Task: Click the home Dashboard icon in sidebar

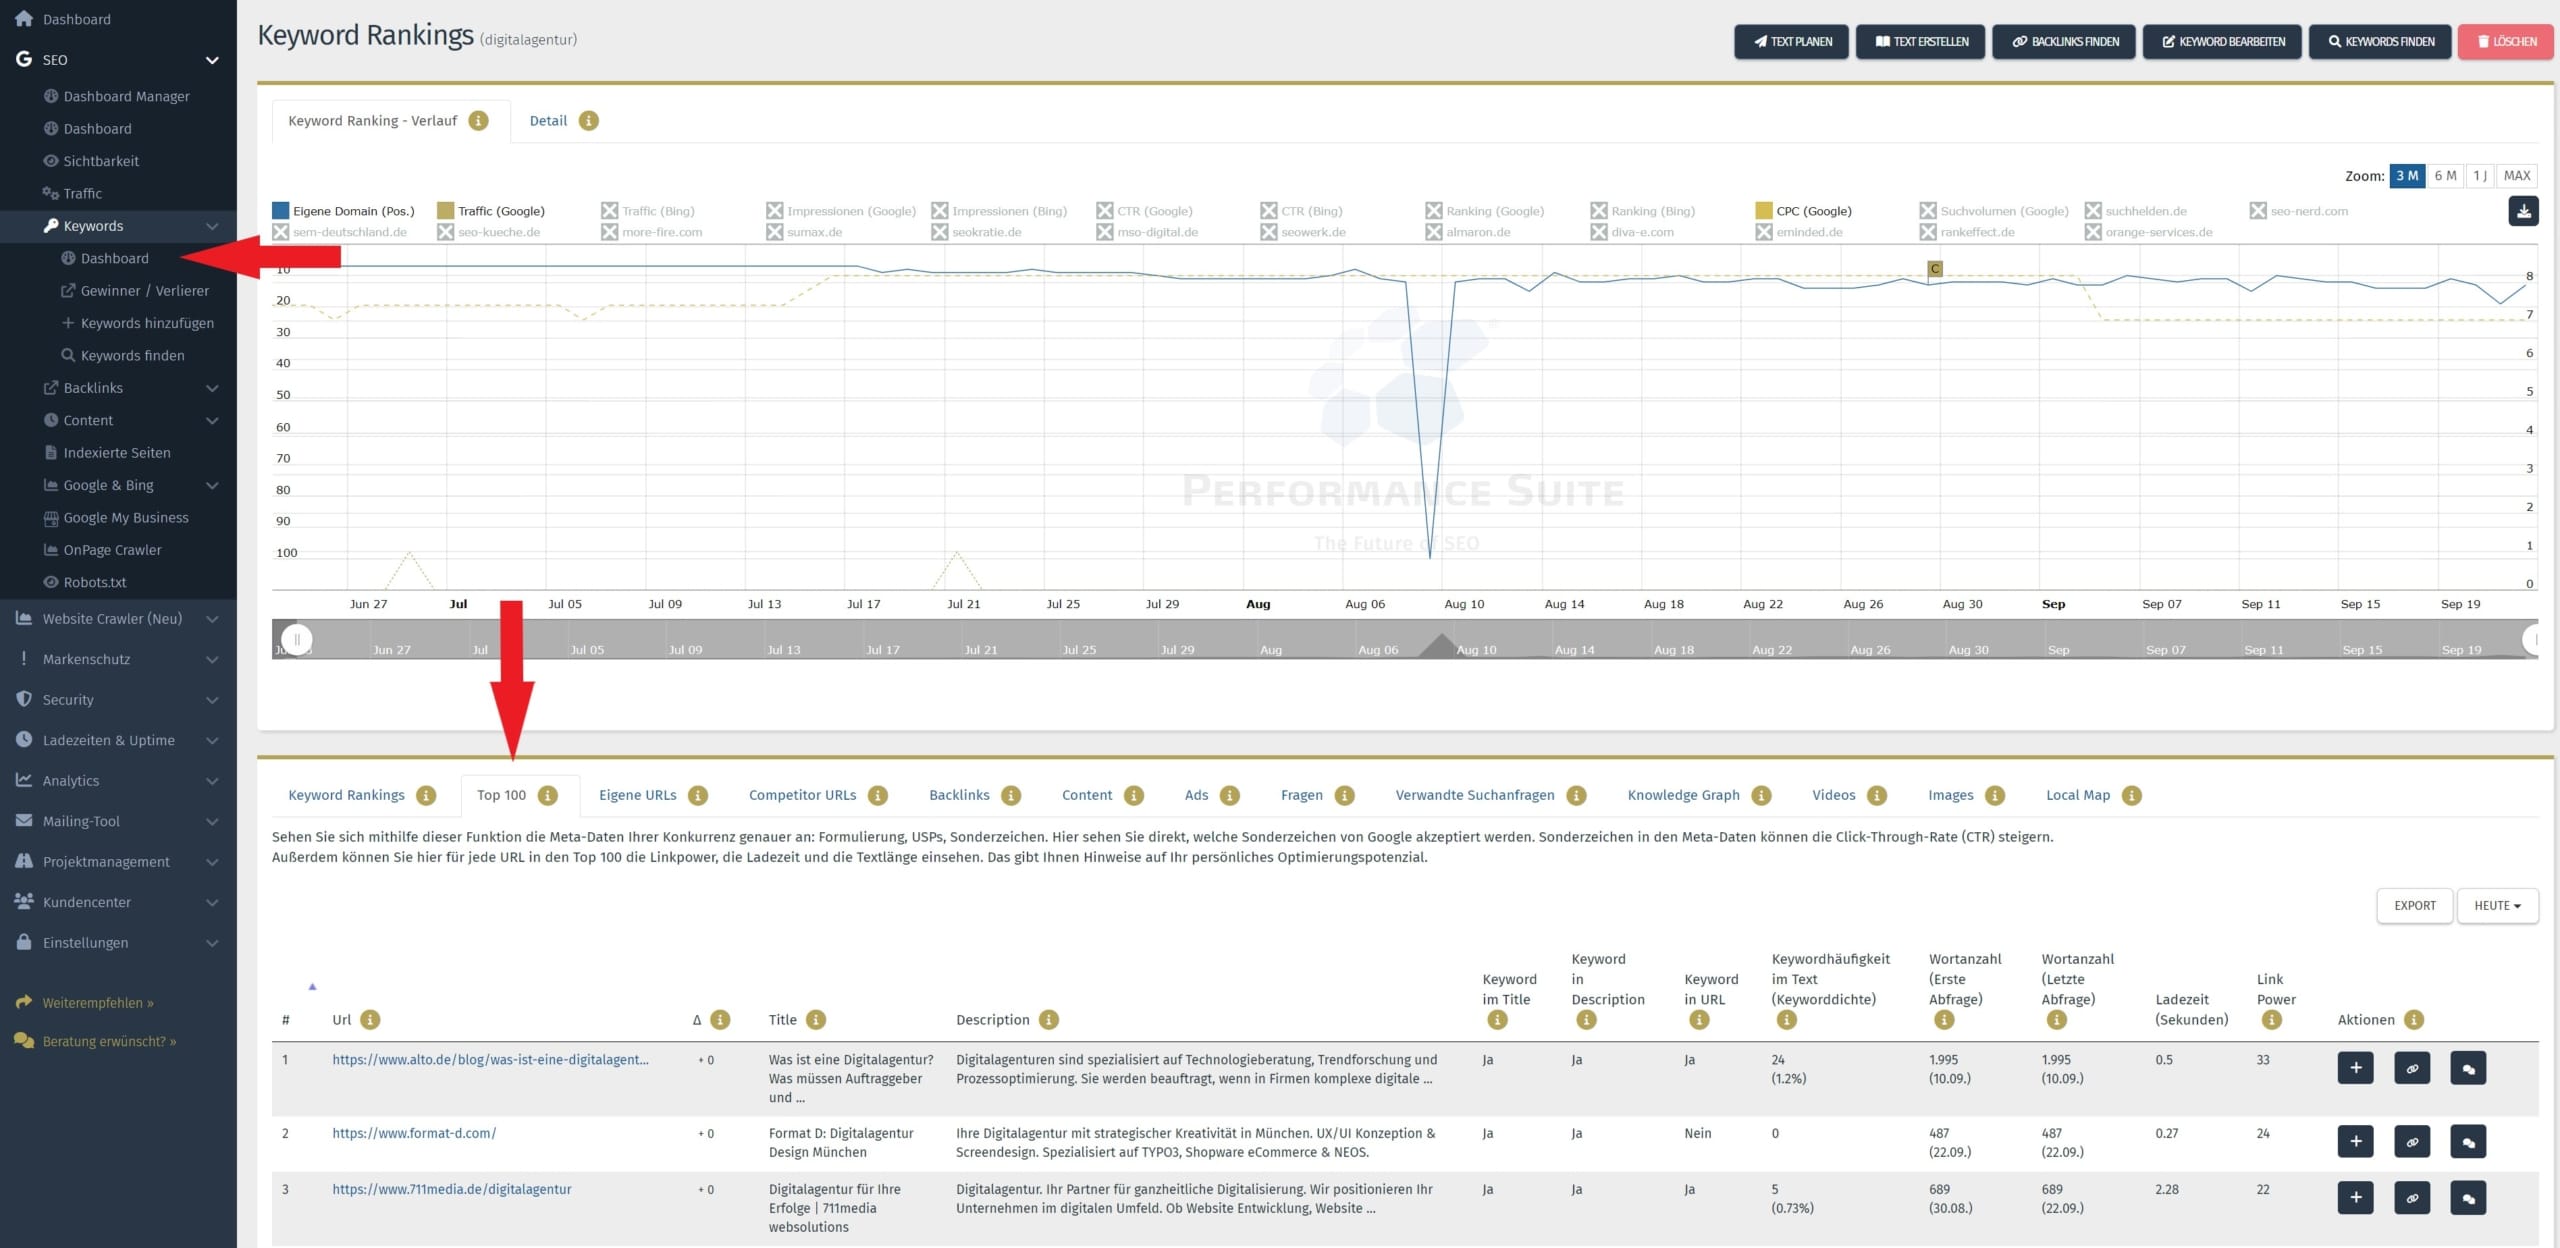Action: (24, 19)
